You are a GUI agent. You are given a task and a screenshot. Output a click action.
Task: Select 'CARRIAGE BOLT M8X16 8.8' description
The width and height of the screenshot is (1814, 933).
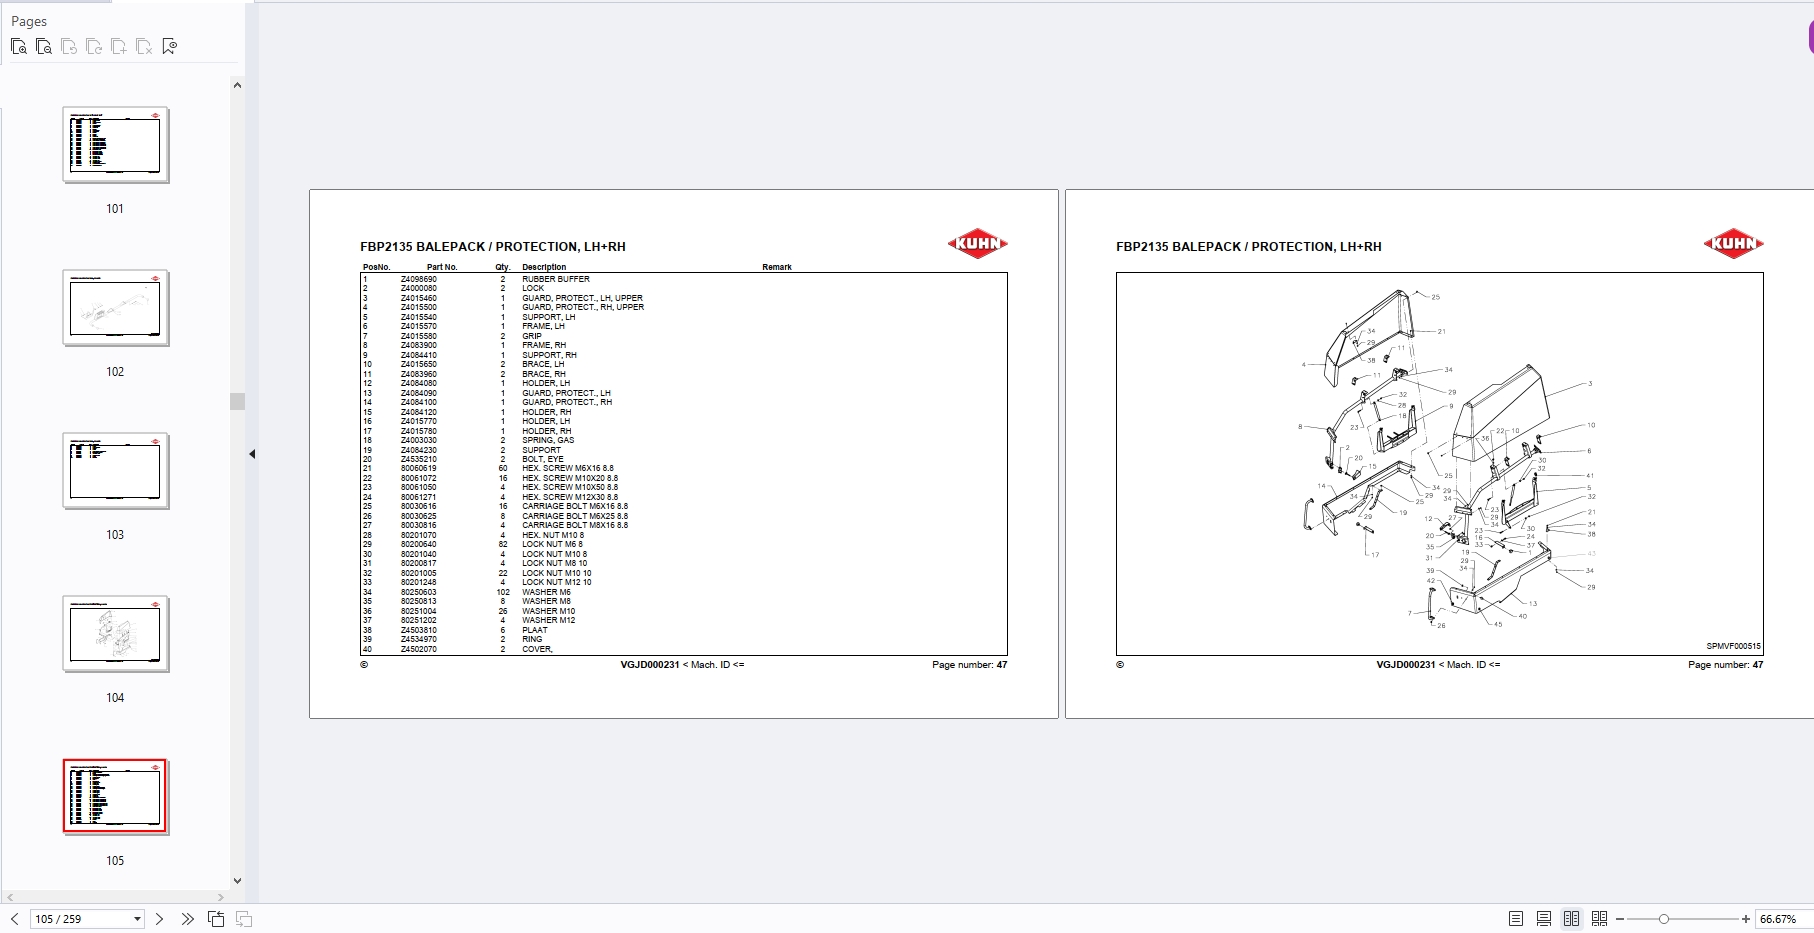575,525
